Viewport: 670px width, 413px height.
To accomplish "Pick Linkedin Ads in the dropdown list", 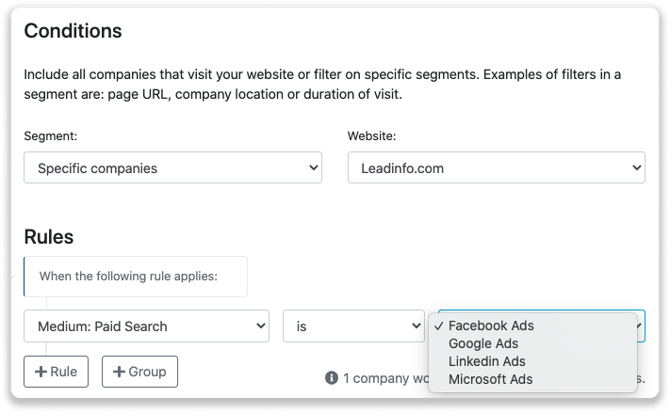I will pyautogui.click(x=486, y=361).
